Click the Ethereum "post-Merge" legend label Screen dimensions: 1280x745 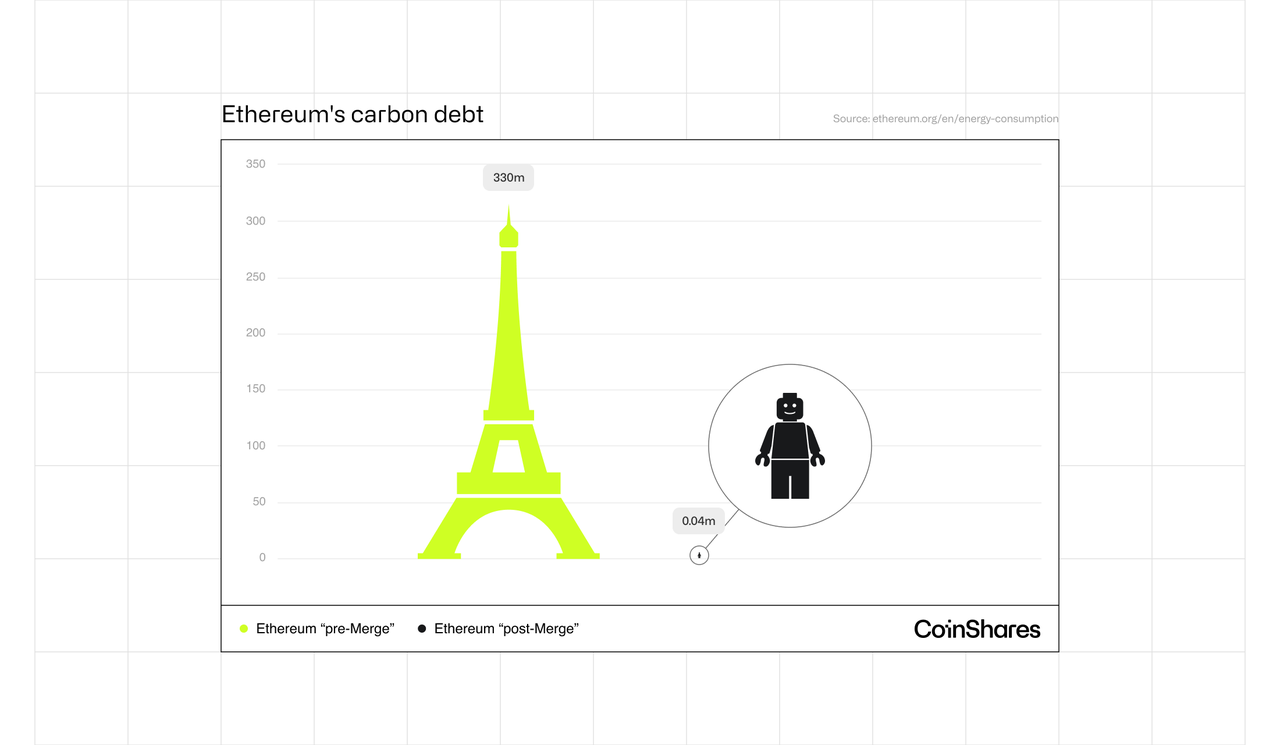tap(507, 629)
